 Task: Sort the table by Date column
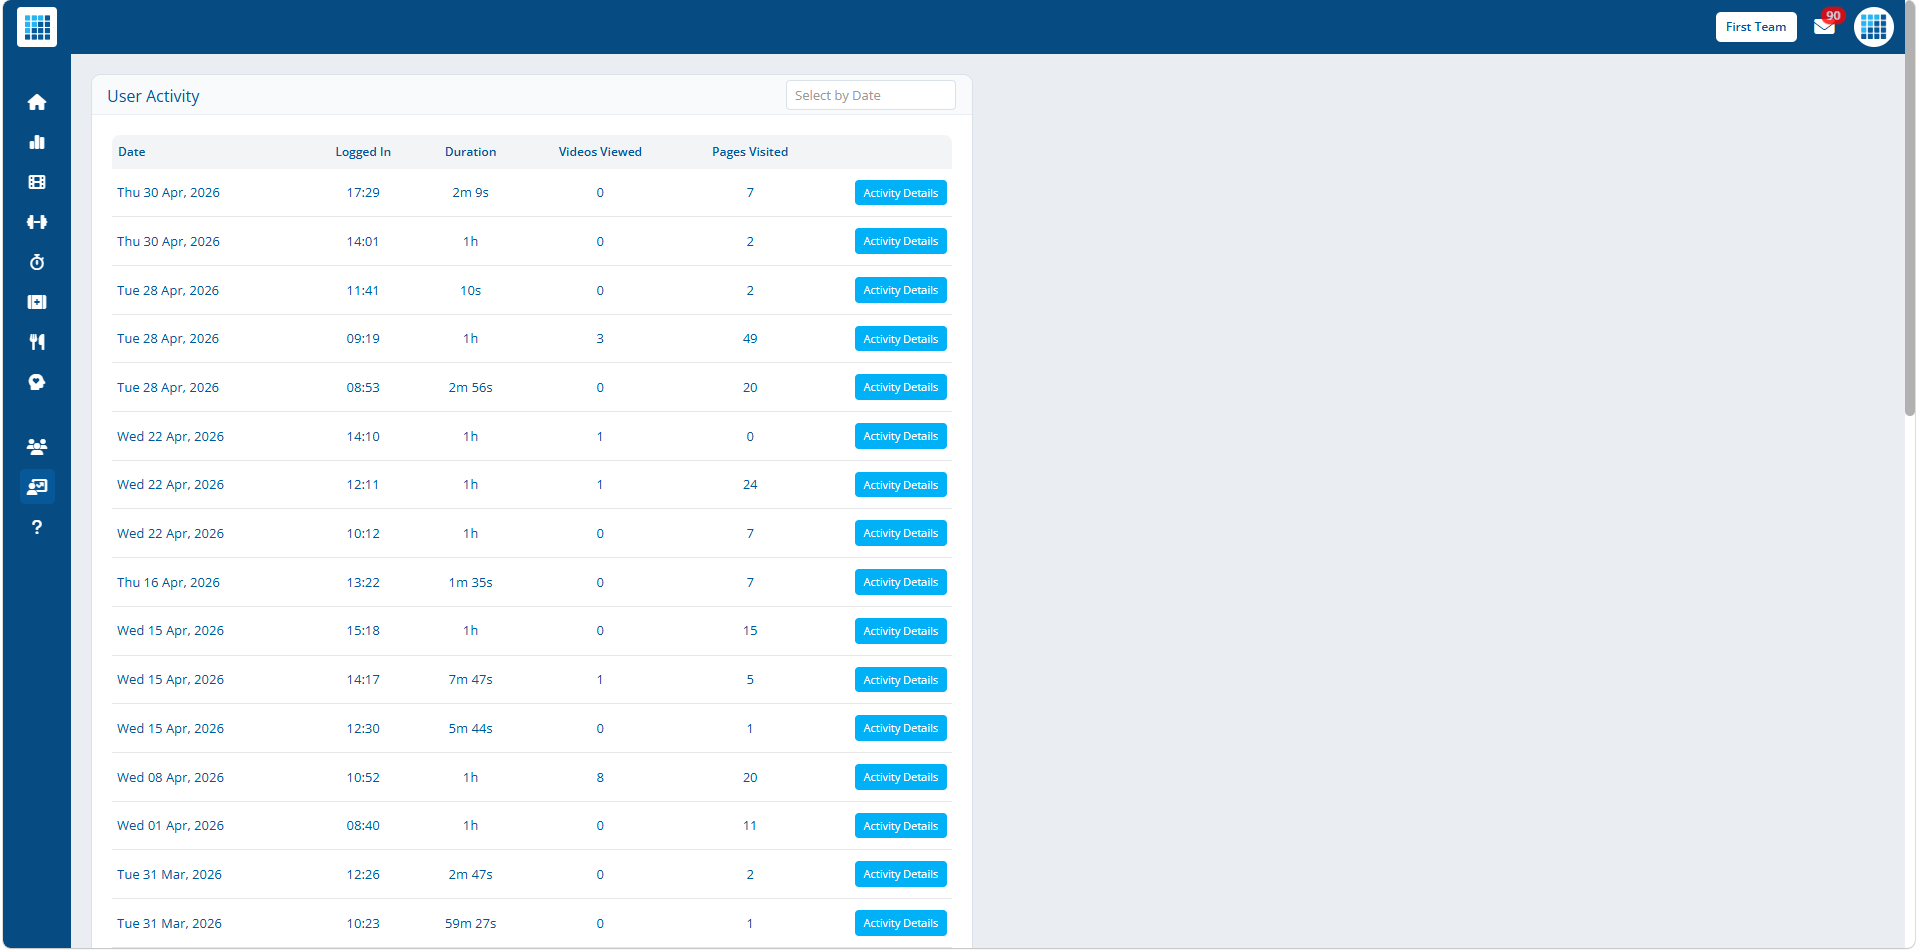pyautogui.click(x=131, y=151)
